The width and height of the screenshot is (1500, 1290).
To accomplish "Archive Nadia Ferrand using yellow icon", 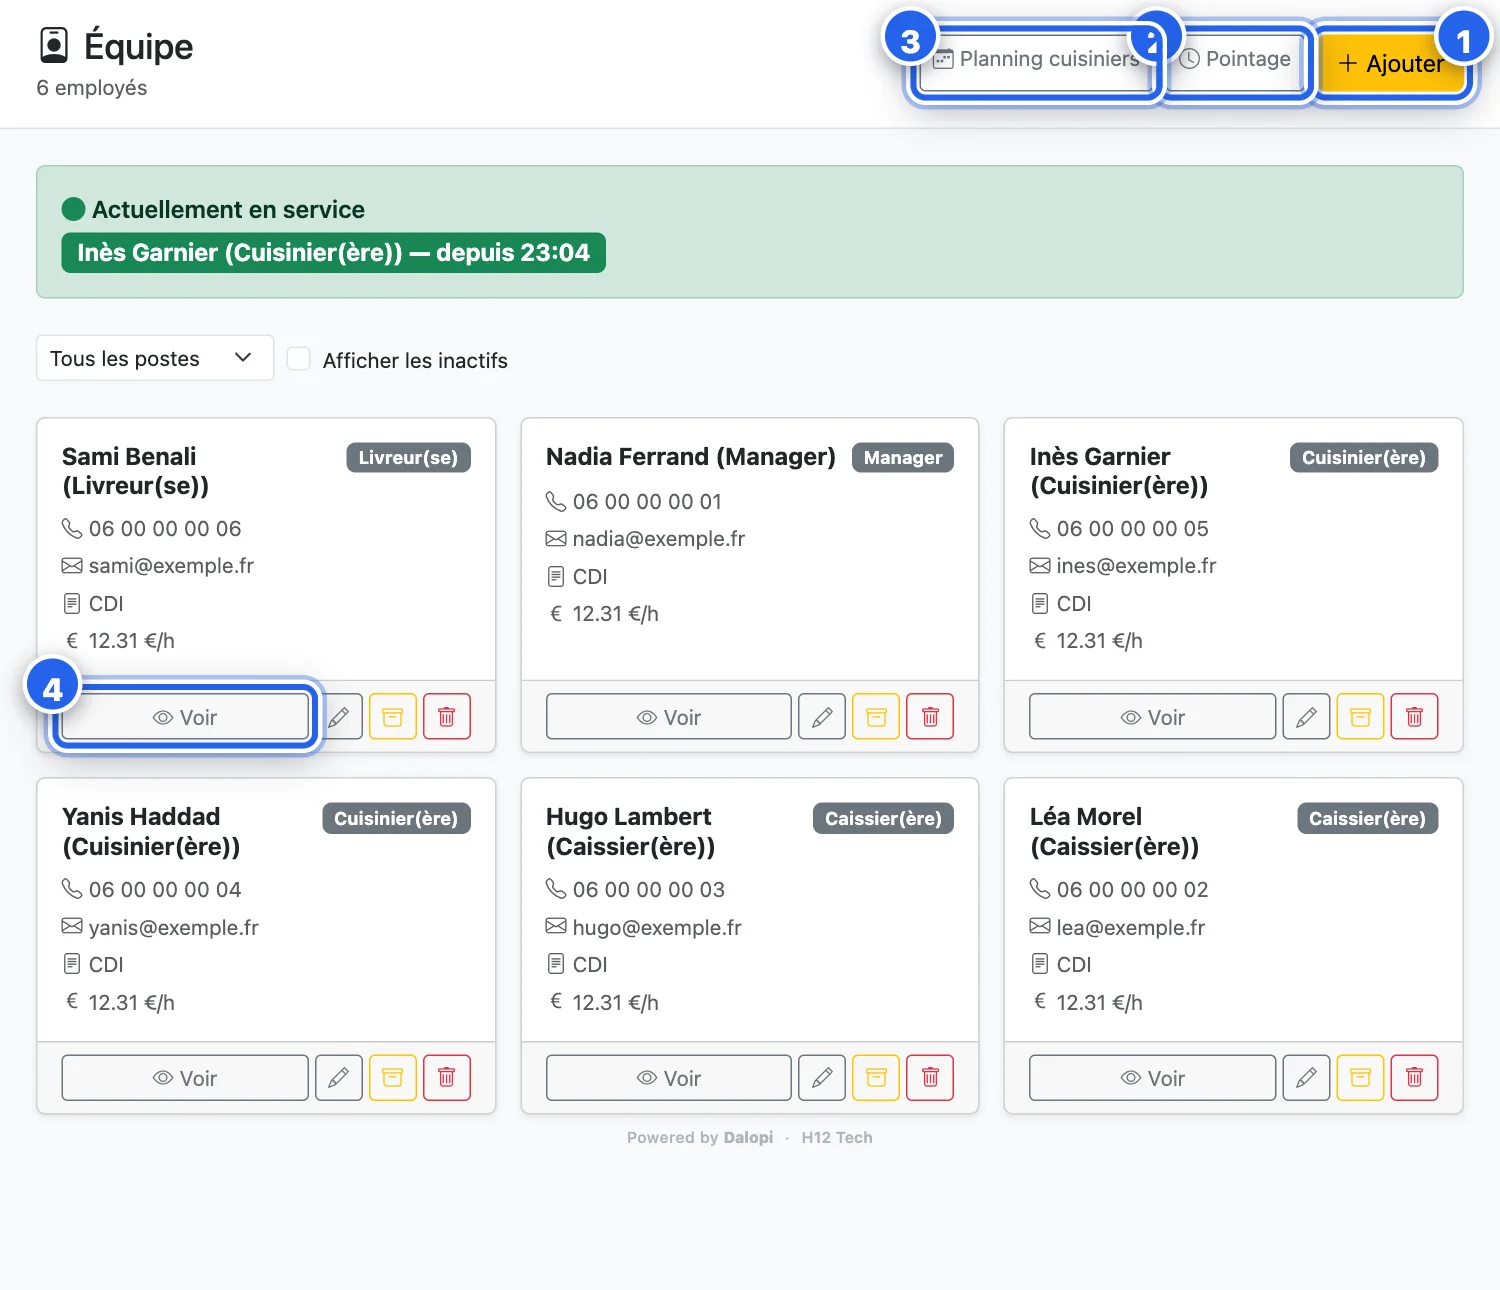I will tap(876, 717).
